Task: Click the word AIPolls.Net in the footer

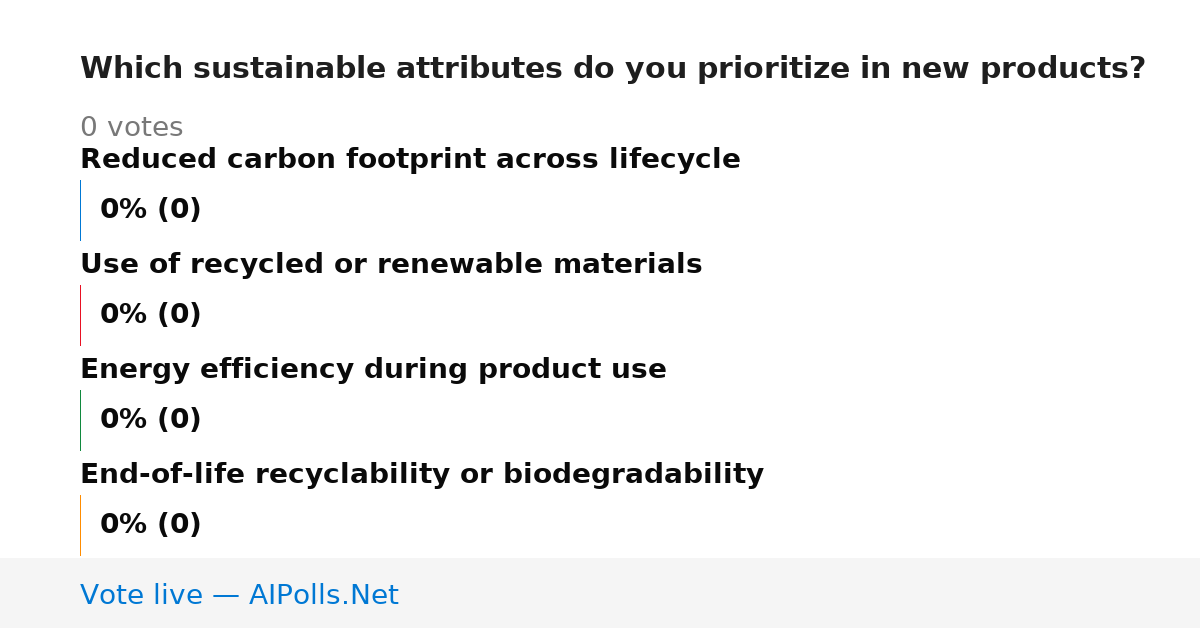Action: 323,595
